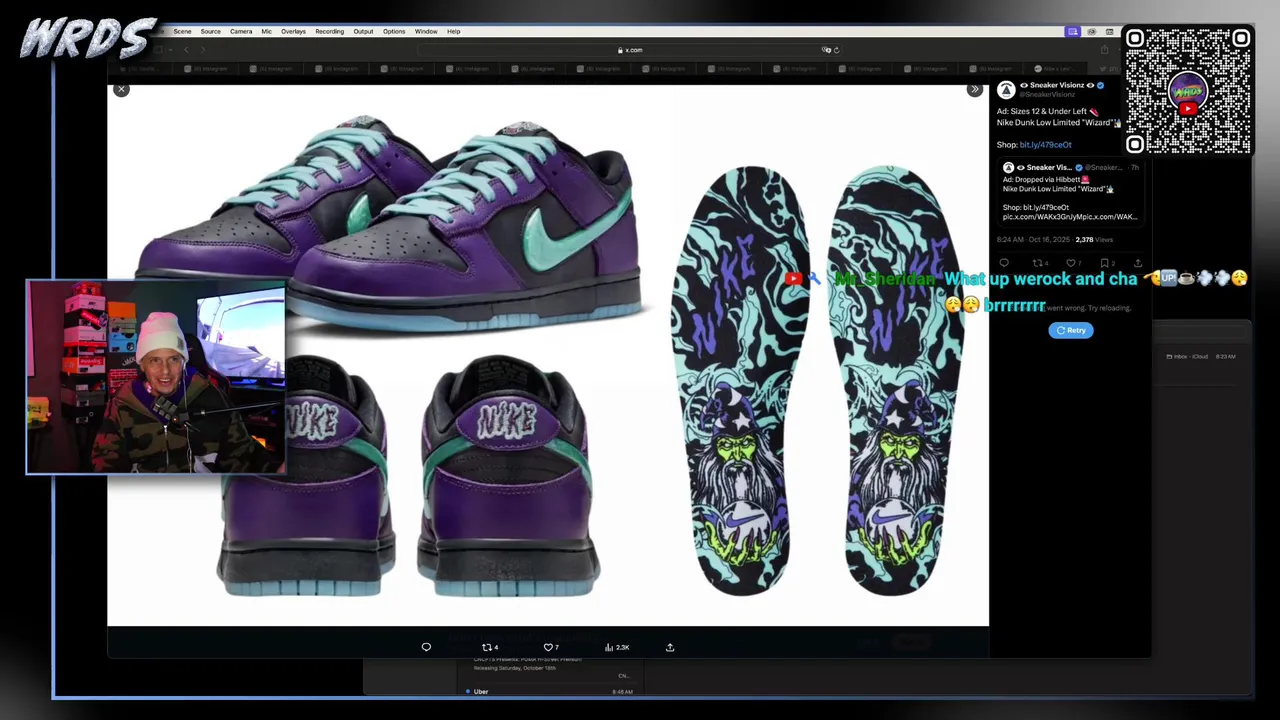Open the quoted tweet about Hibbett drop
Image resolution: width=1280 pixels, height=720 pixels.
click(1070, 192)
